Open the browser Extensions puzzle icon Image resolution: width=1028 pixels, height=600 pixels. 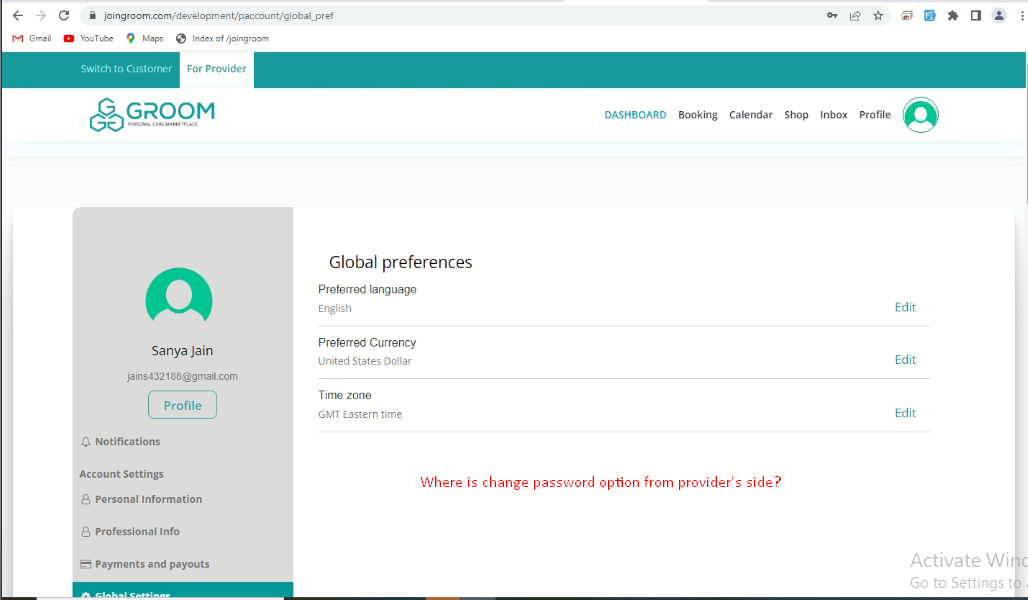click(x=952, y=16)
